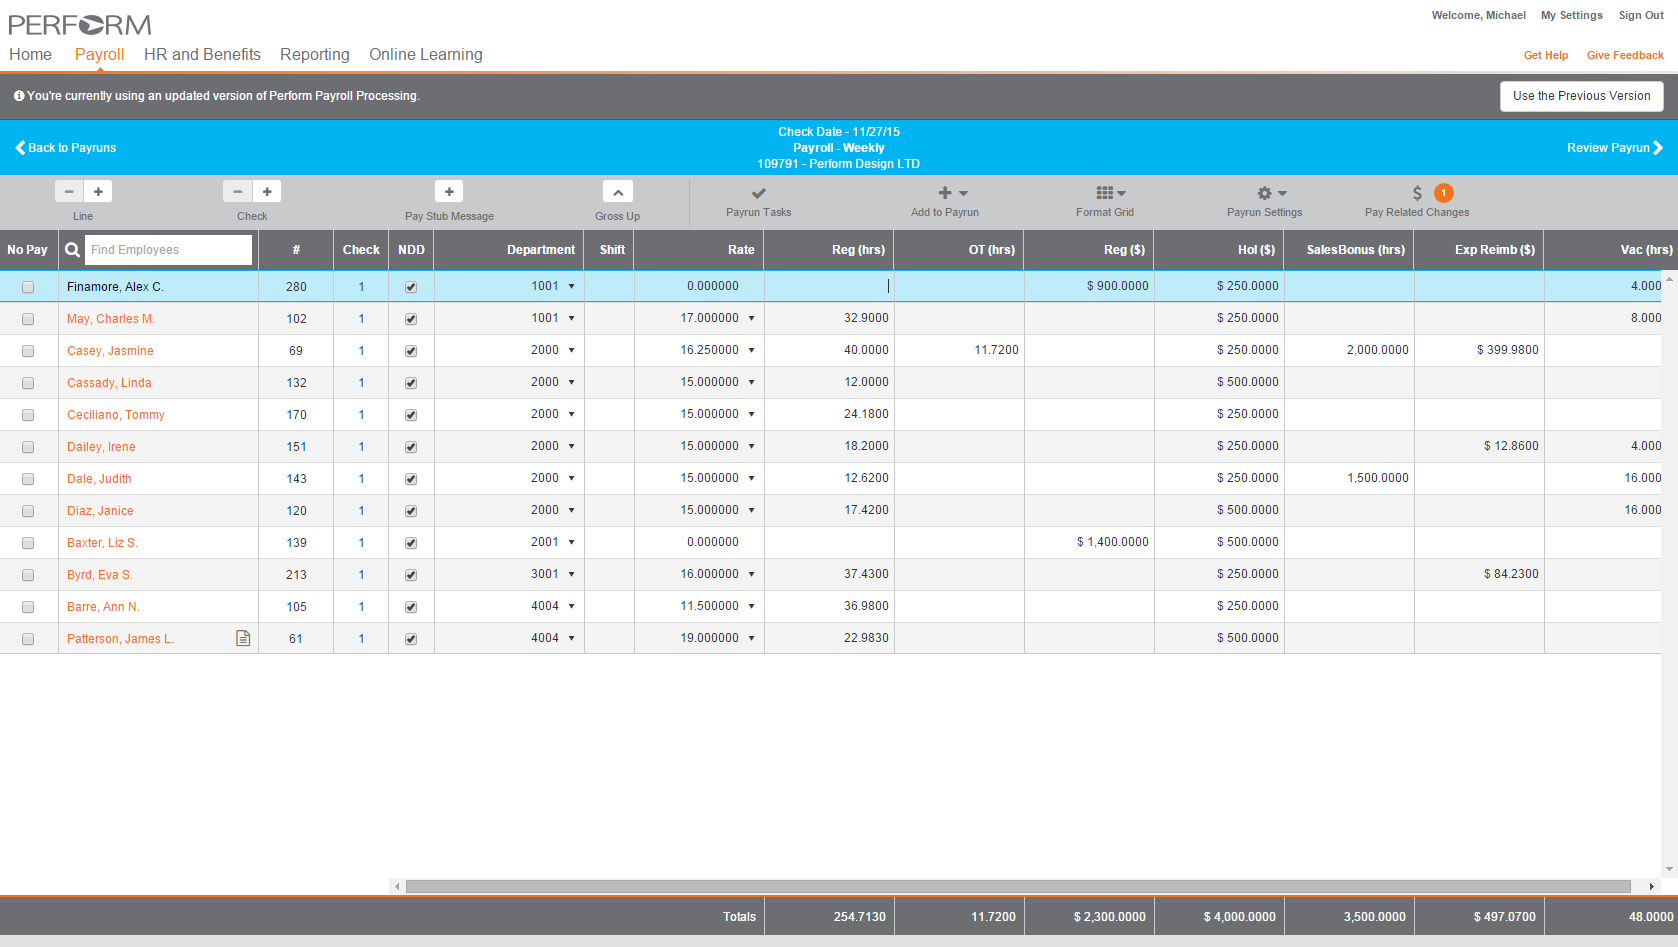Open the Online Learning tab
This screenshot has width=1678, height=947.
426,55
